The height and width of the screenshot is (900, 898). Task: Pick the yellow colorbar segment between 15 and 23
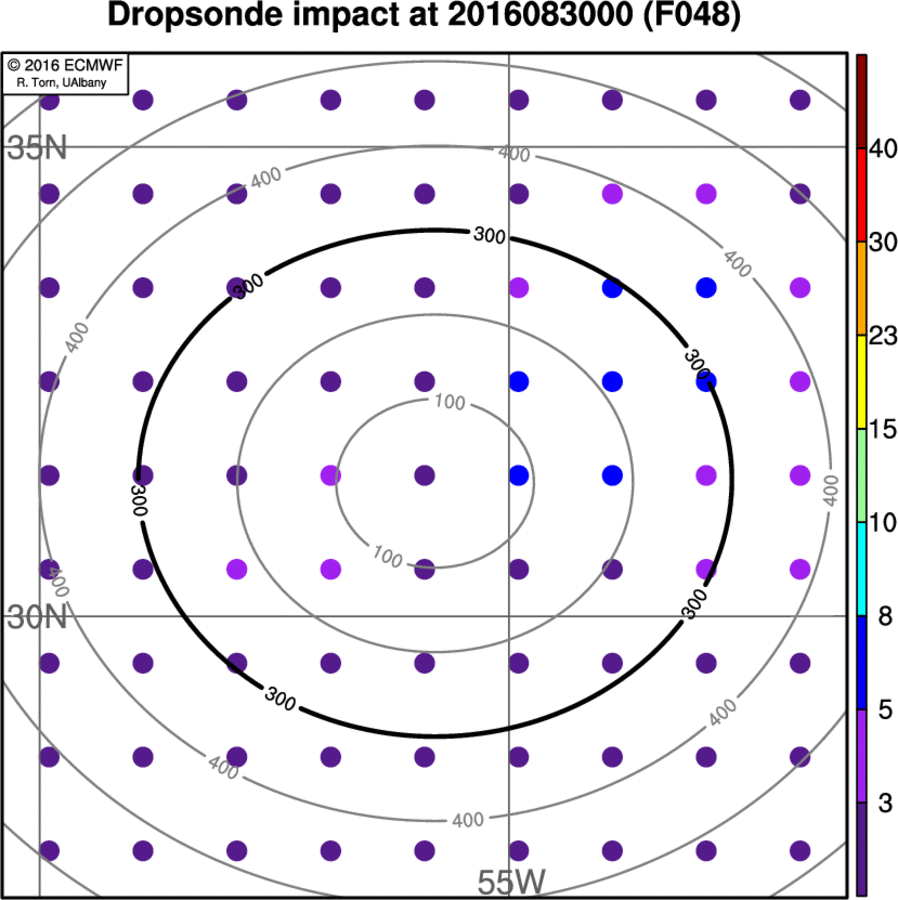tap(861, 382)
